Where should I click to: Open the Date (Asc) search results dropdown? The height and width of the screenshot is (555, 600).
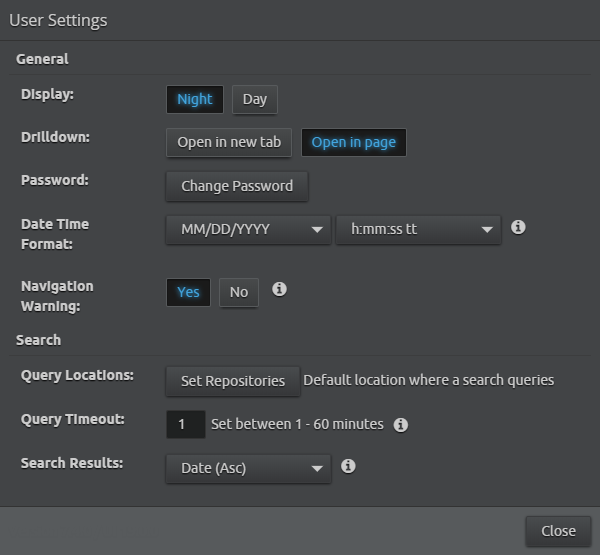(248, 468)
